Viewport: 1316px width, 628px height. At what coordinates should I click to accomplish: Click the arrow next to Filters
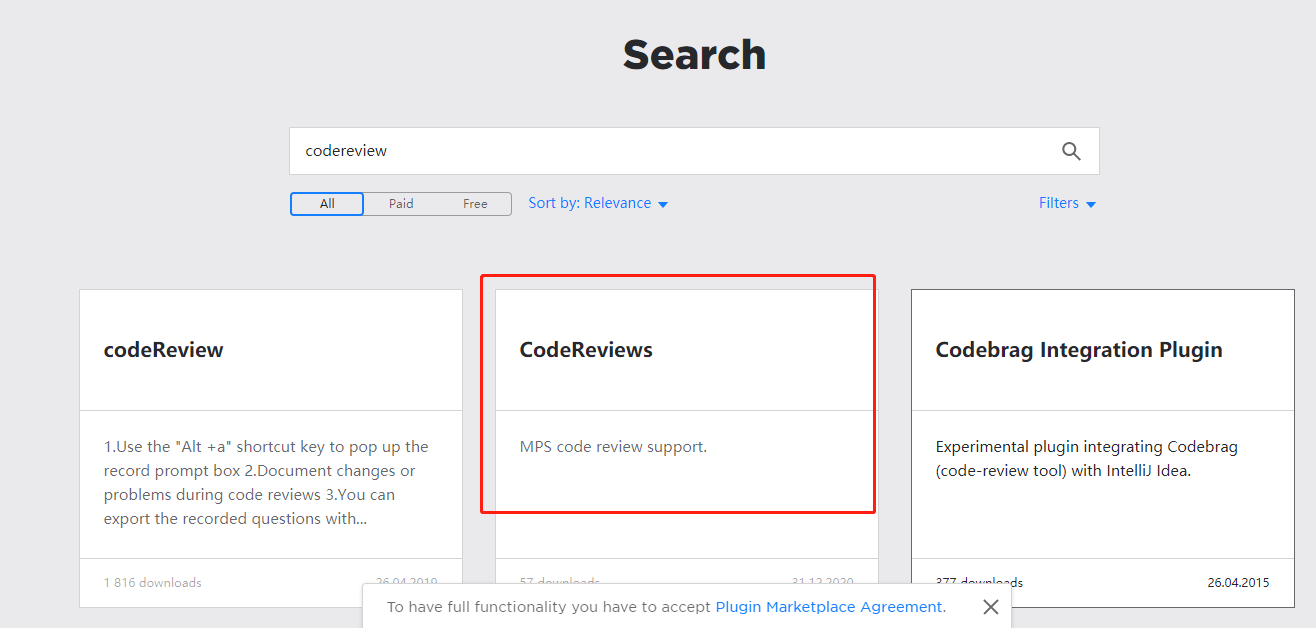(x=1091, y=204)
